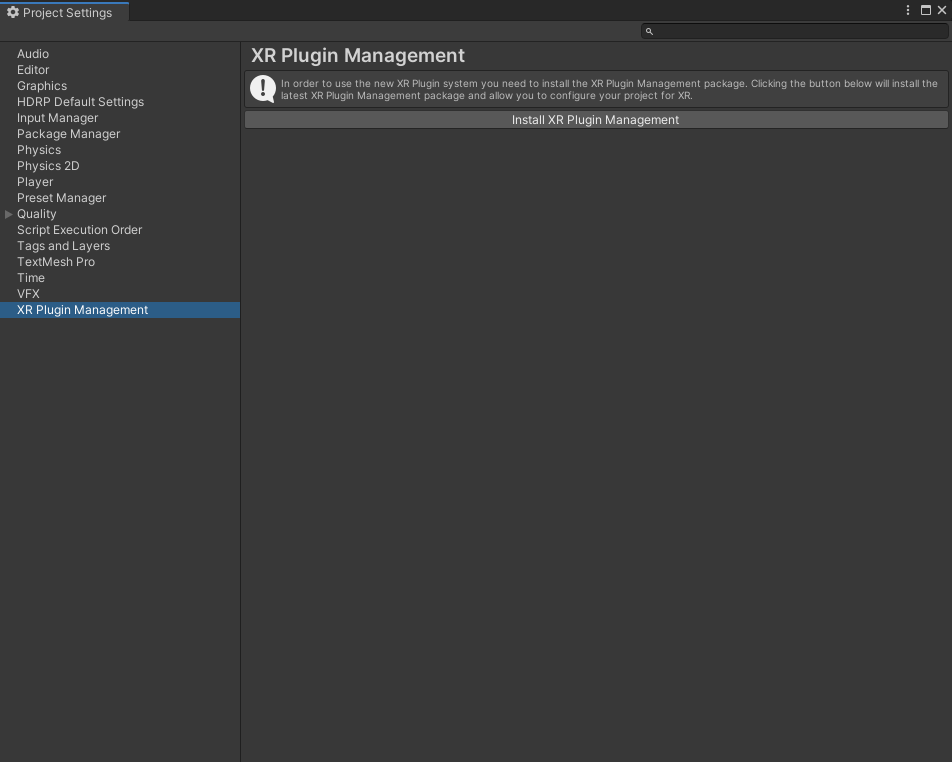The image size is (952, 762).
Task: Open HDRP Default Settings
Action: coord(80,102)
